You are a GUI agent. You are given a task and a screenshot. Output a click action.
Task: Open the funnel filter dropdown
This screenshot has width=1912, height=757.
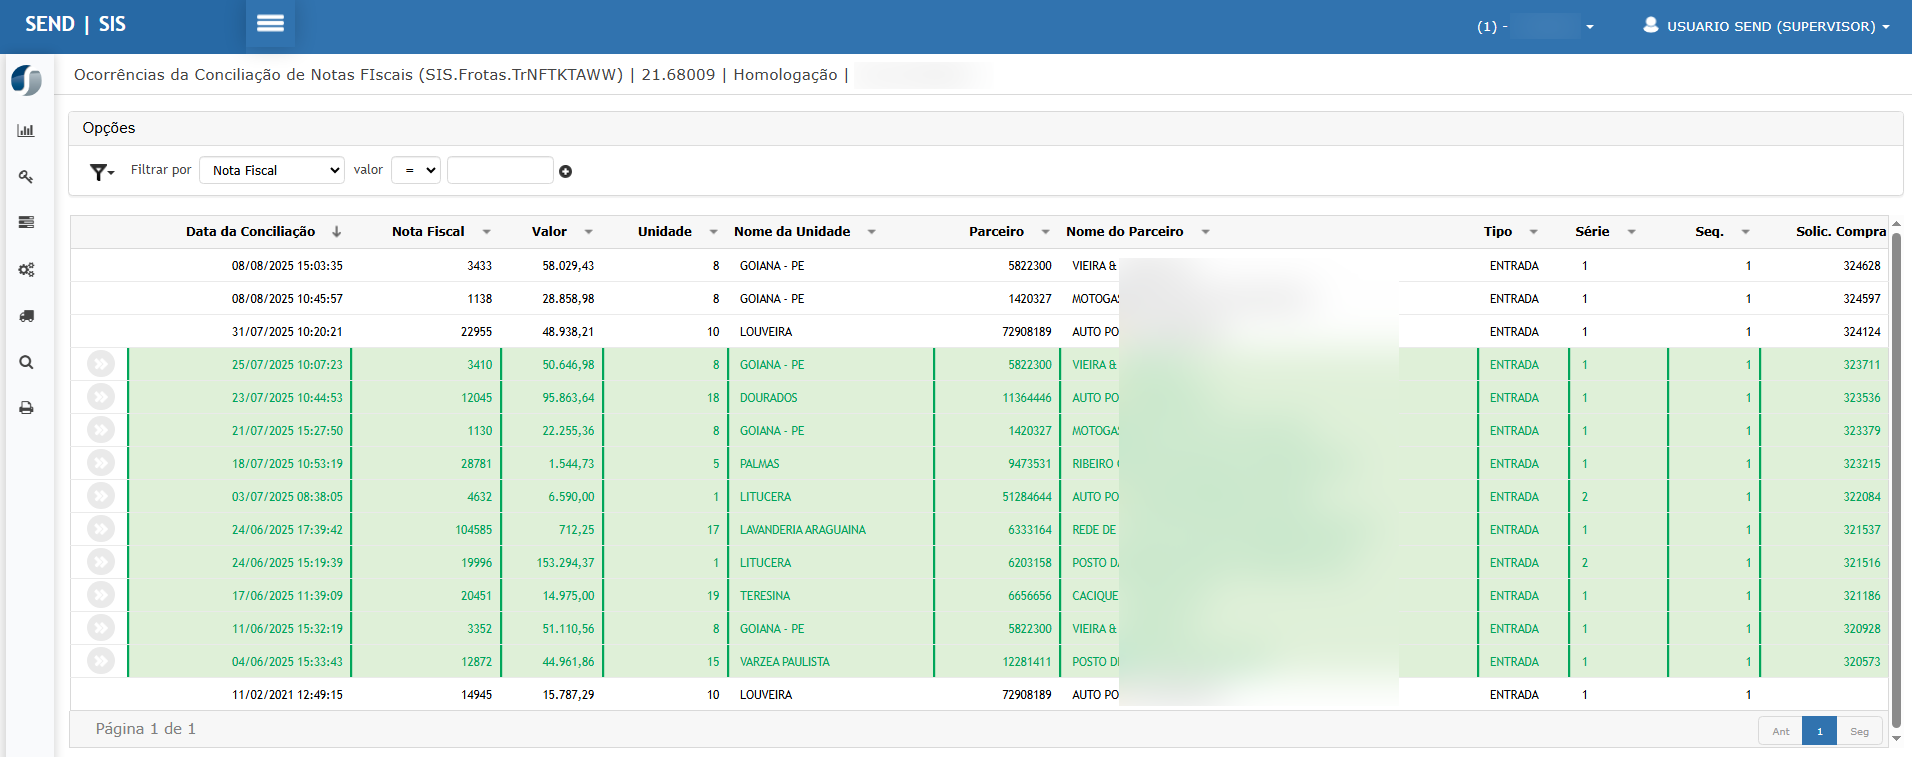tap(102, 172)
